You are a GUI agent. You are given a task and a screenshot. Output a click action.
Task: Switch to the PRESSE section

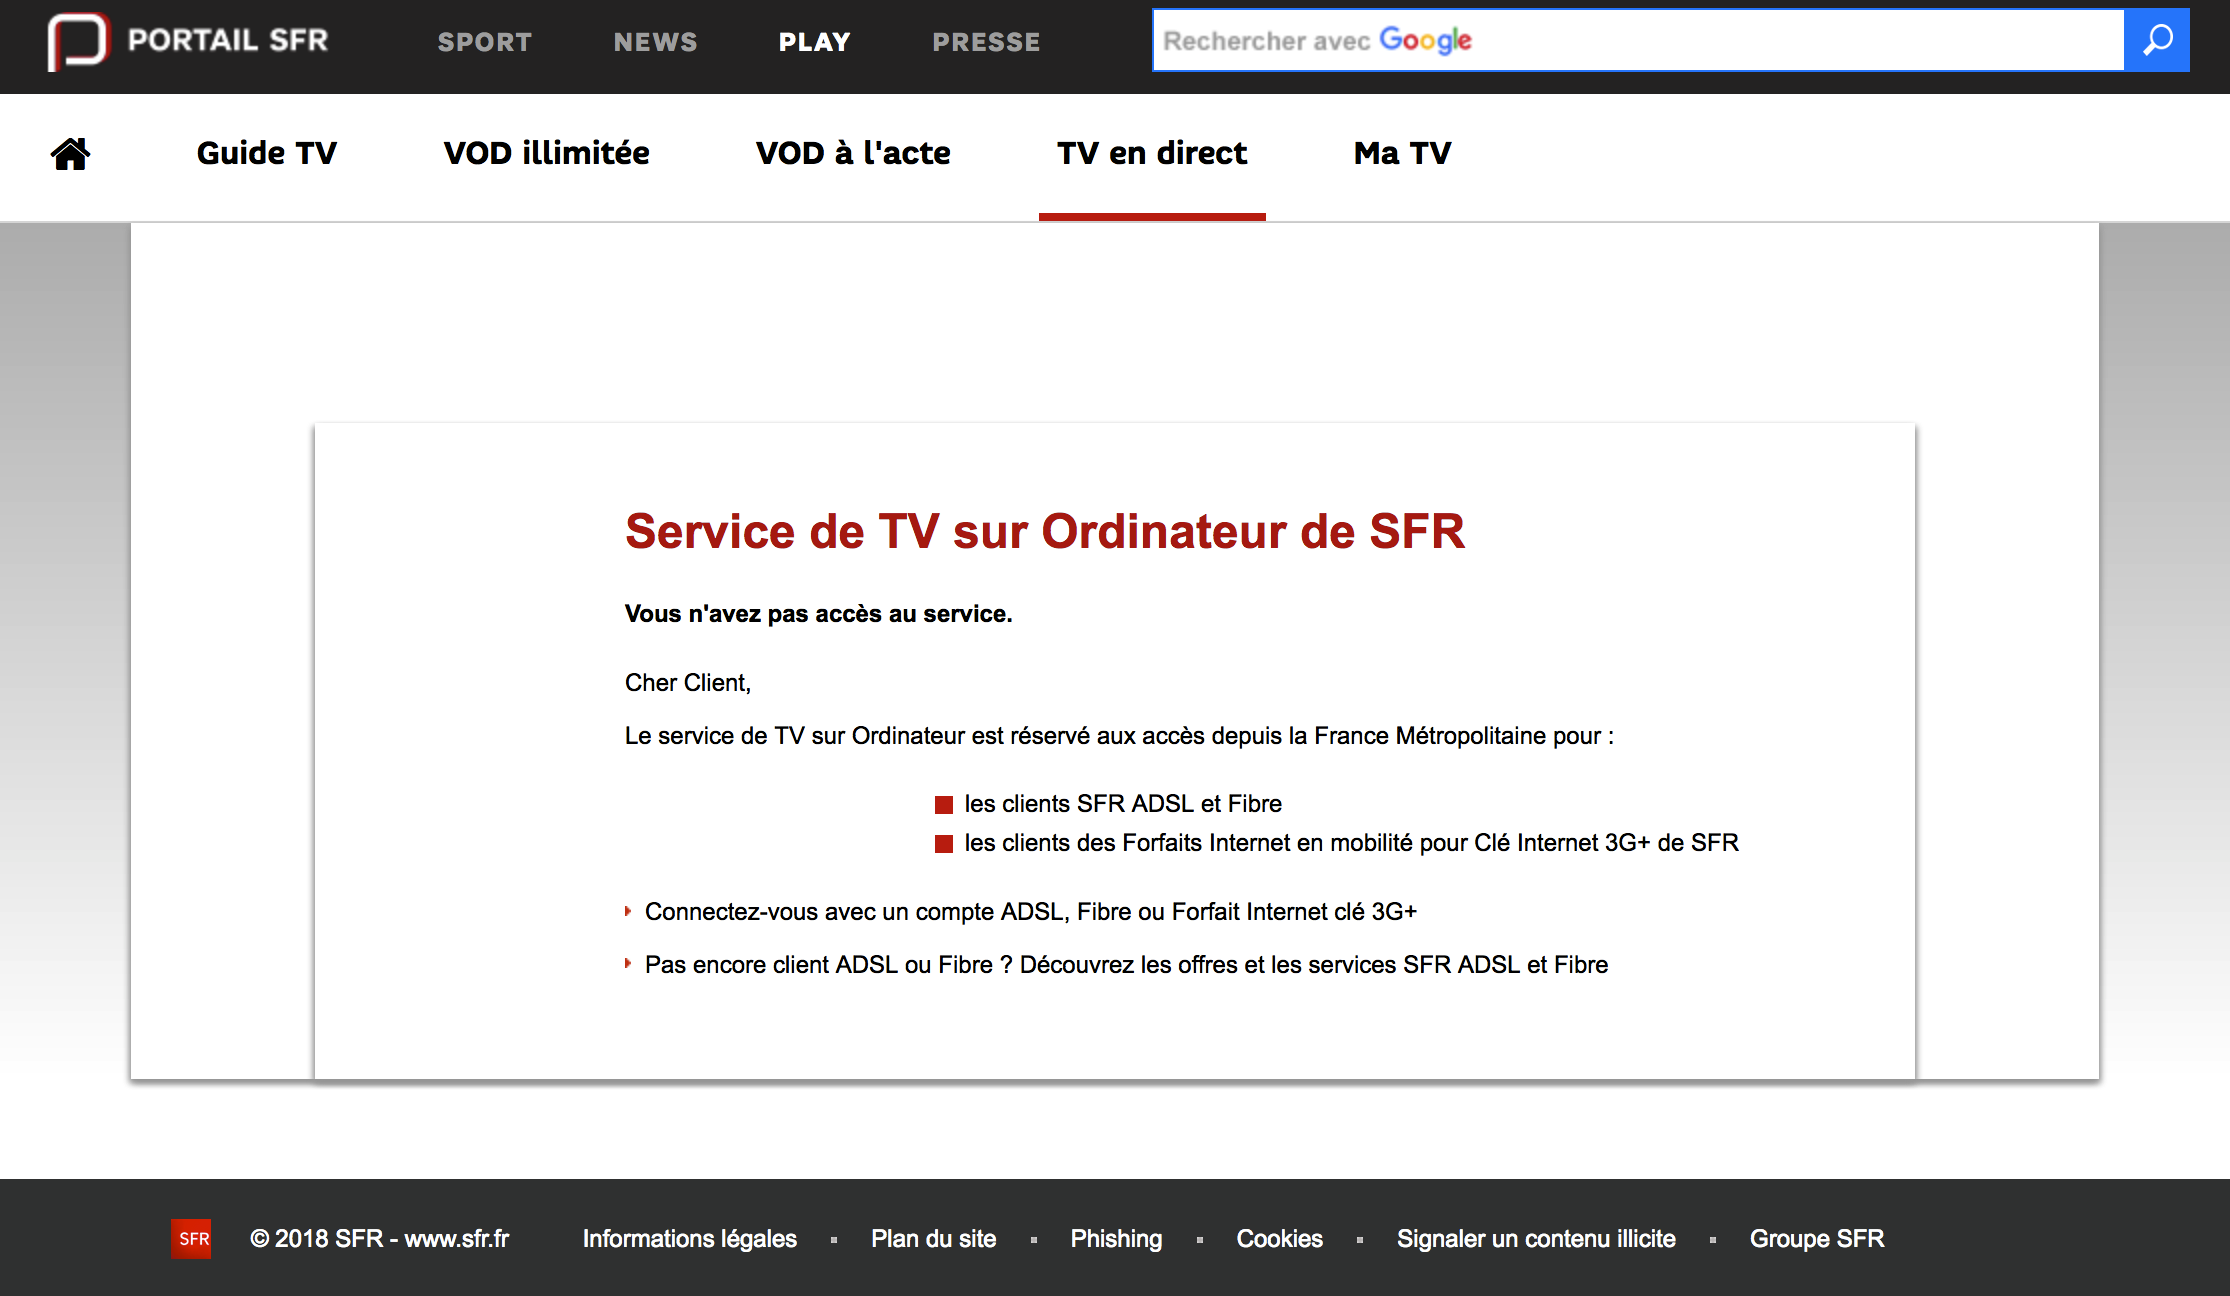pyautogui.click(x=986, y=41)
